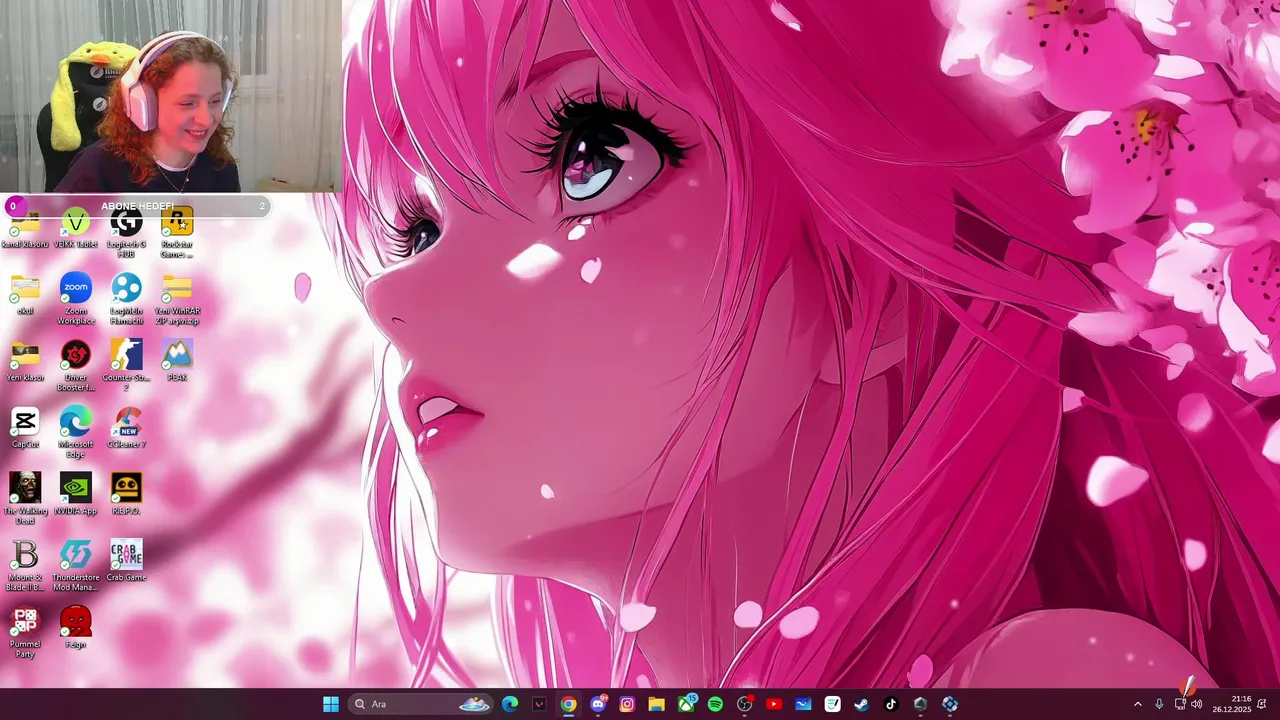Open the Feign game desktop icon
1280x720 pixels.
(x=76, y=628)
